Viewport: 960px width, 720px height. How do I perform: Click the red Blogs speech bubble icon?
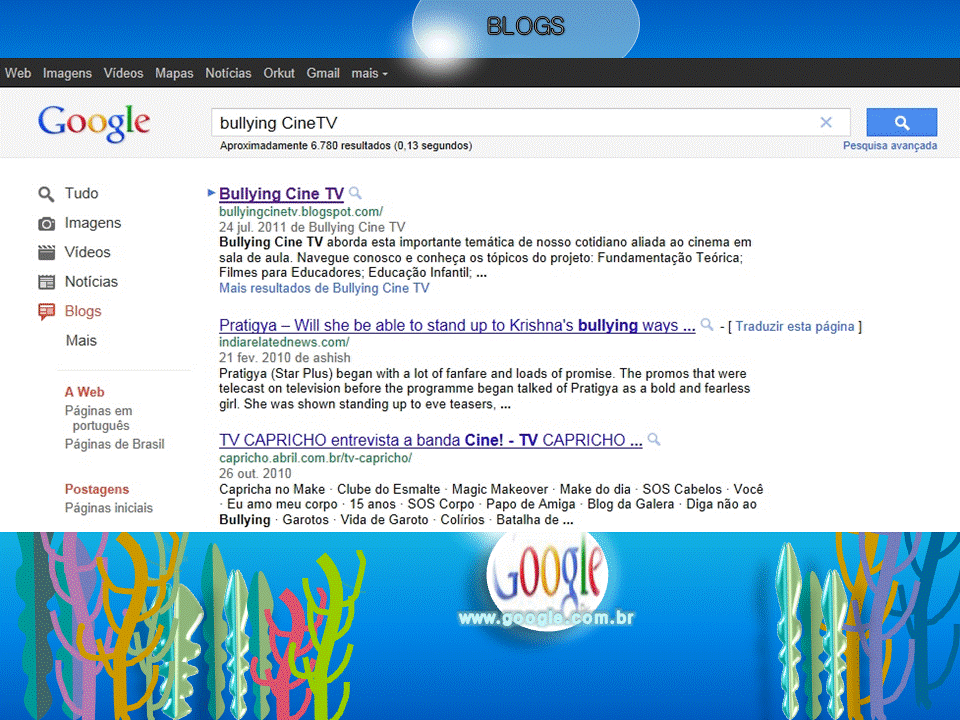click(x=47, y=312)
